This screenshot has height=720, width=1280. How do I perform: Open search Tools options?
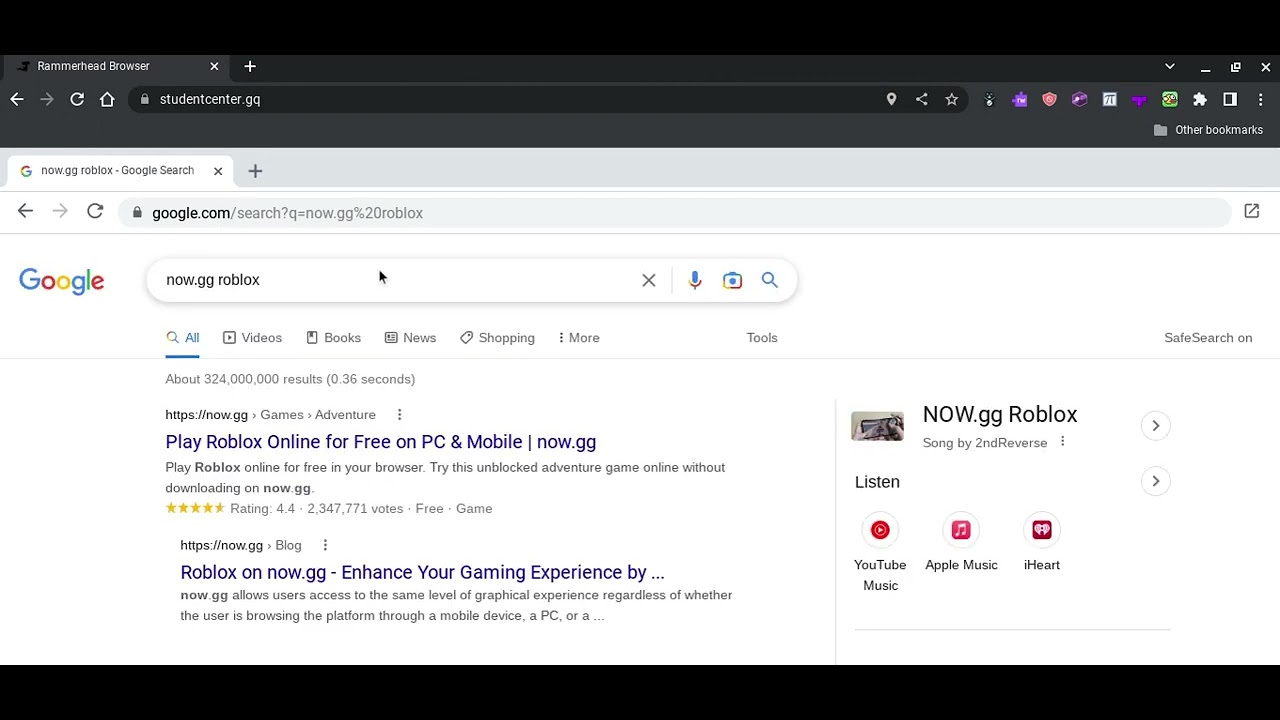pyautogui.click(x=762, y=338)
